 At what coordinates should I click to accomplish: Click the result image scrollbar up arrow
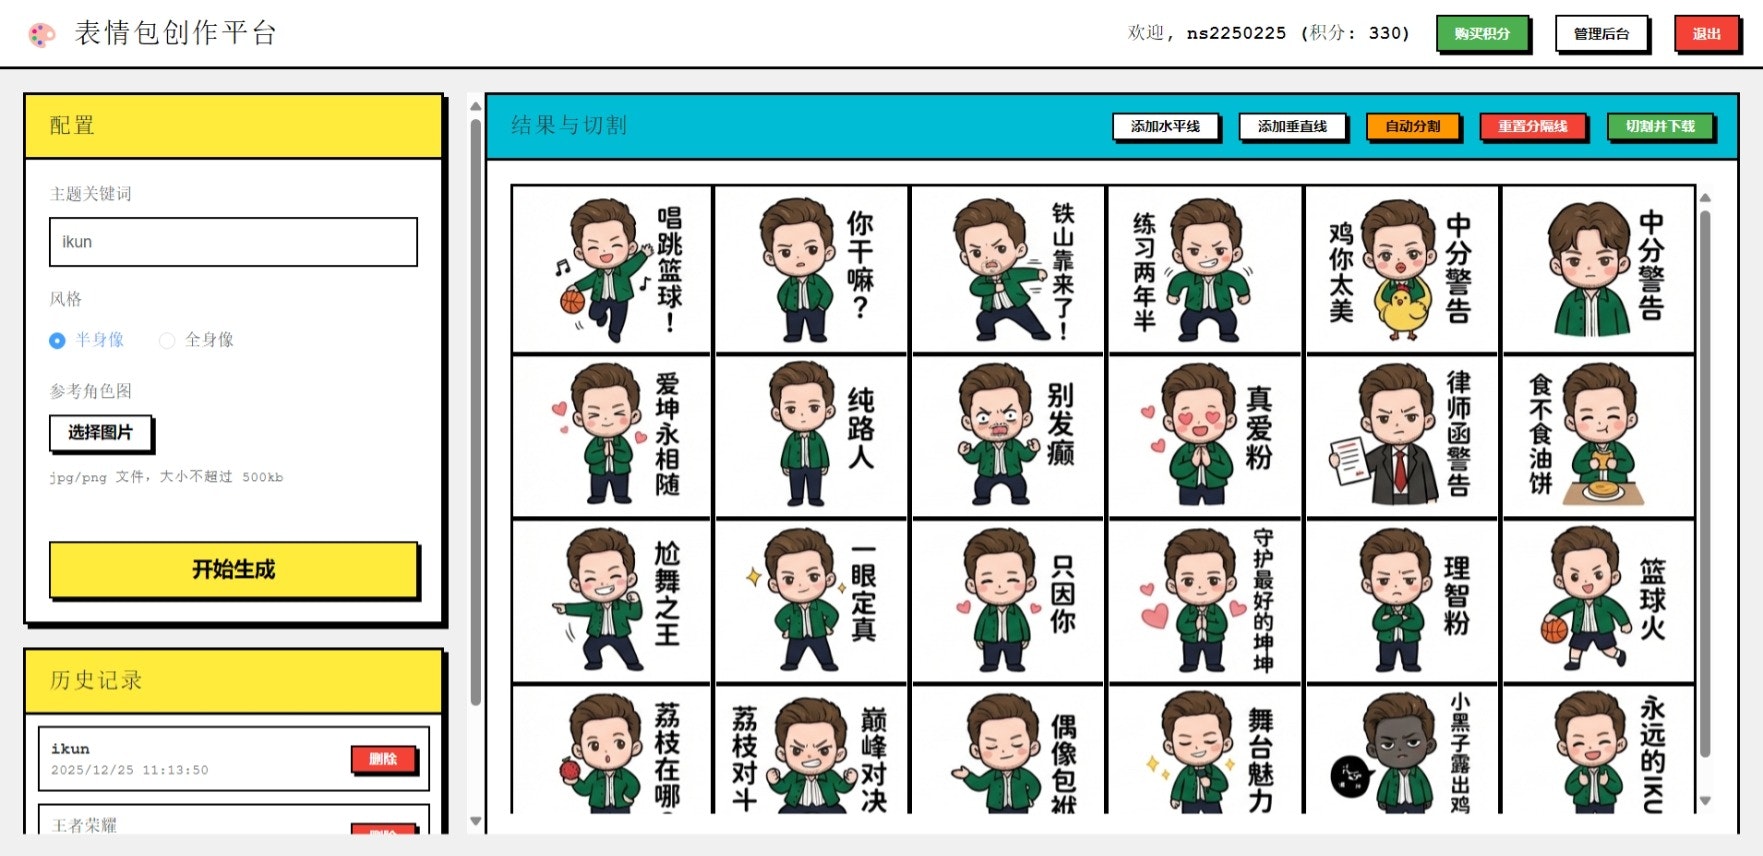pyautogui.click(x=1706, y=197)
